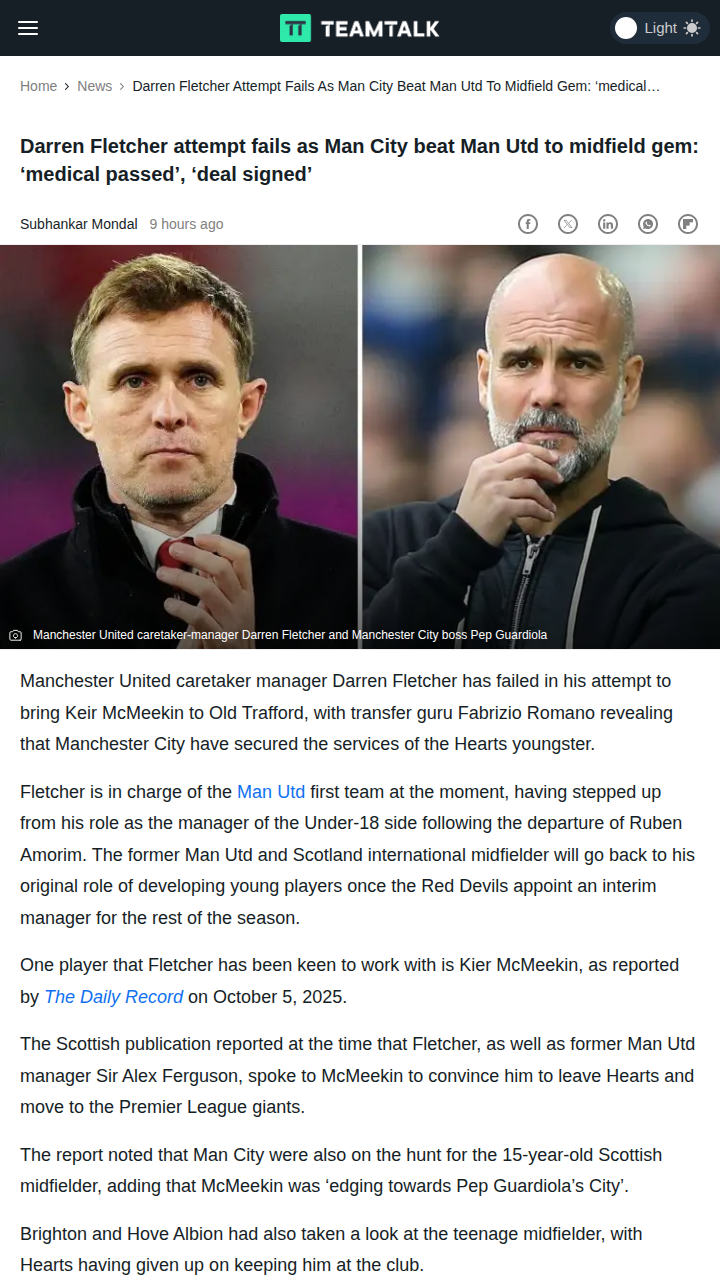
Task: Share article on X (Twitter)
Action: click(x=568, y=224)
